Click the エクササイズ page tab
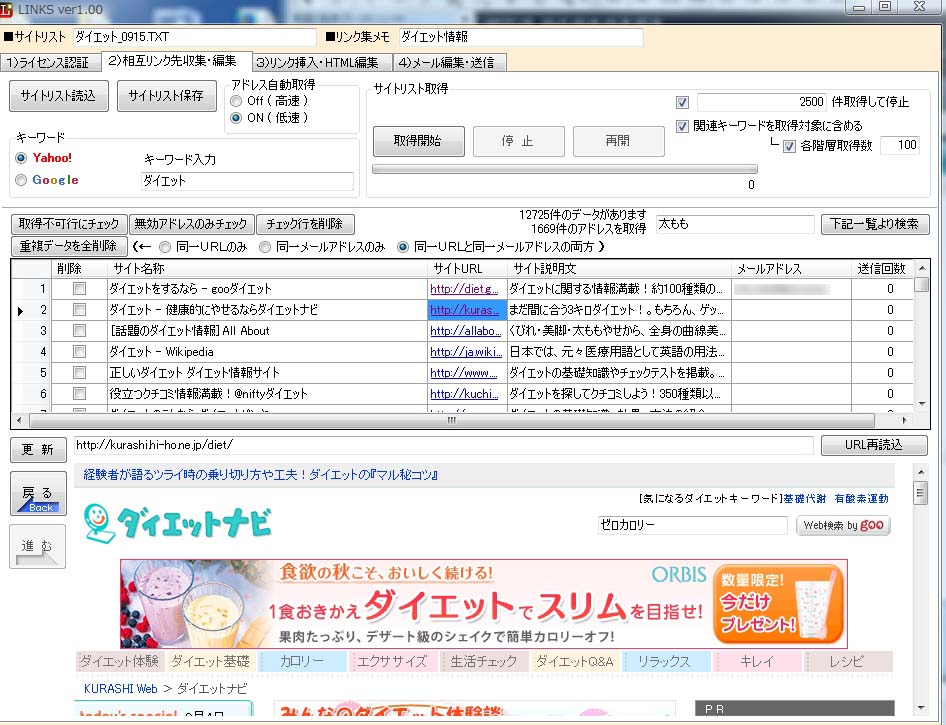Image resolution: width=946 pixels, height=725 pixels. 392,661
